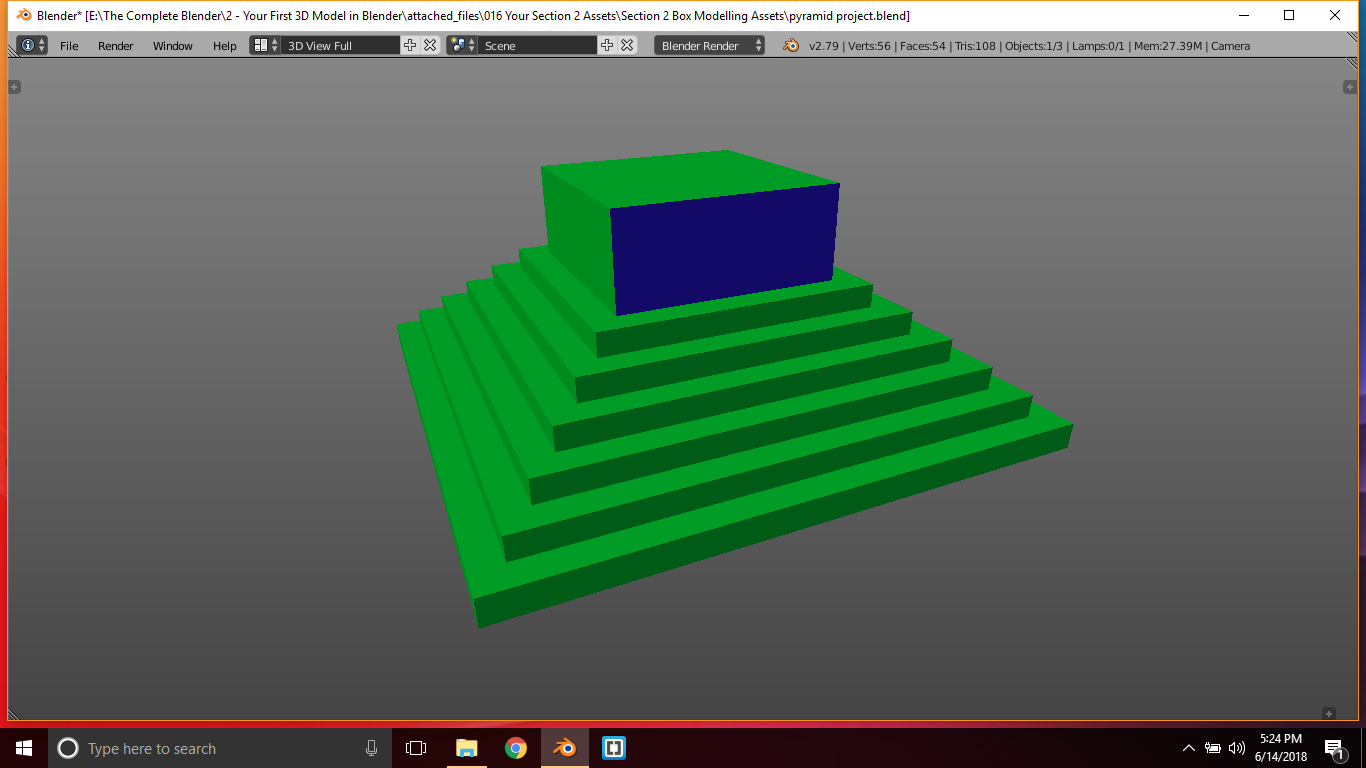Expand the hidden header with the bottom plus
Viewport: 1366px width, 768px height.
(x=1329, y=713)
